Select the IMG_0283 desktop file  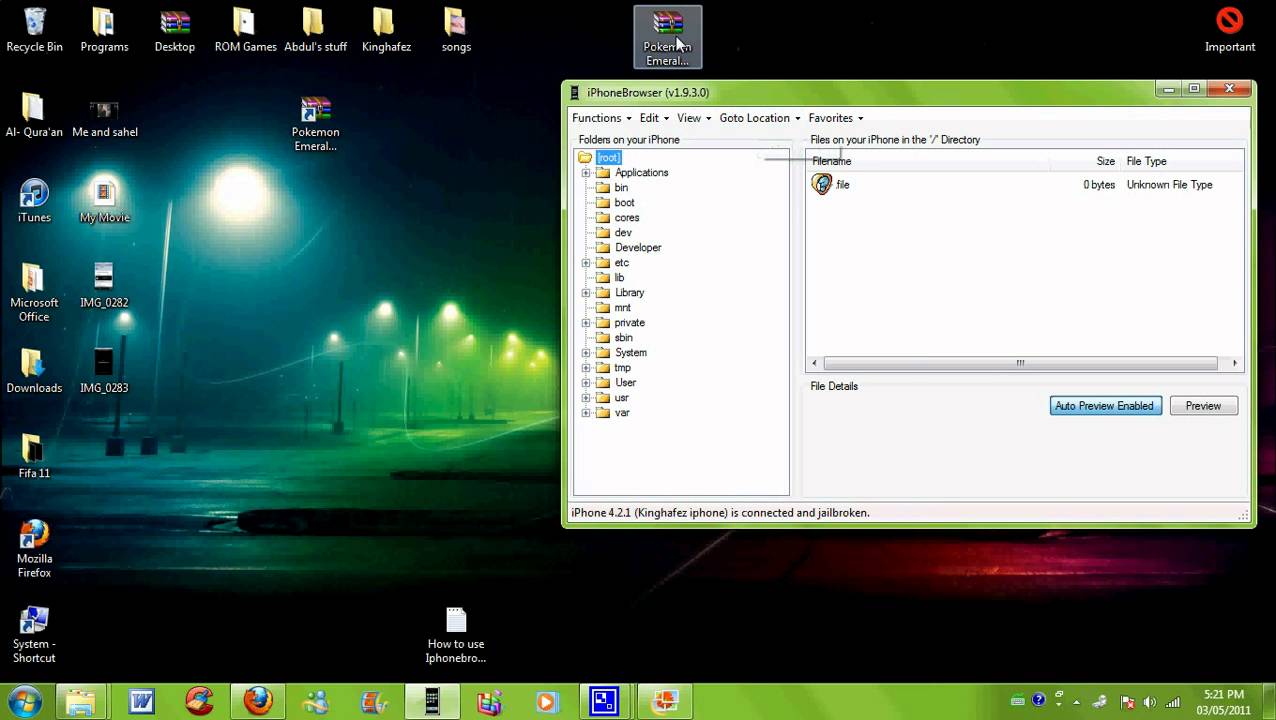point(104,371)
